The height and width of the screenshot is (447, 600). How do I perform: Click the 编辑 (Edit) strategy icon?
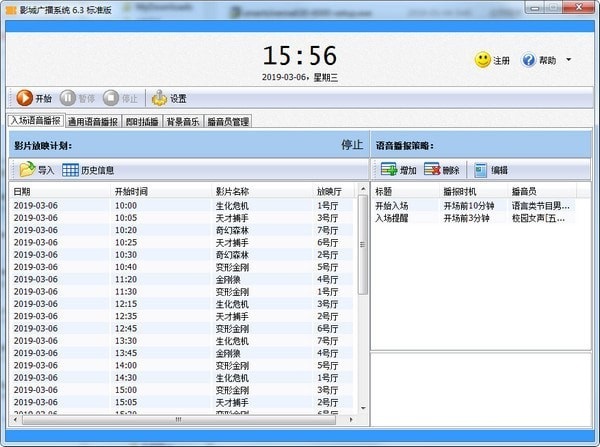[x=481, y=170]
